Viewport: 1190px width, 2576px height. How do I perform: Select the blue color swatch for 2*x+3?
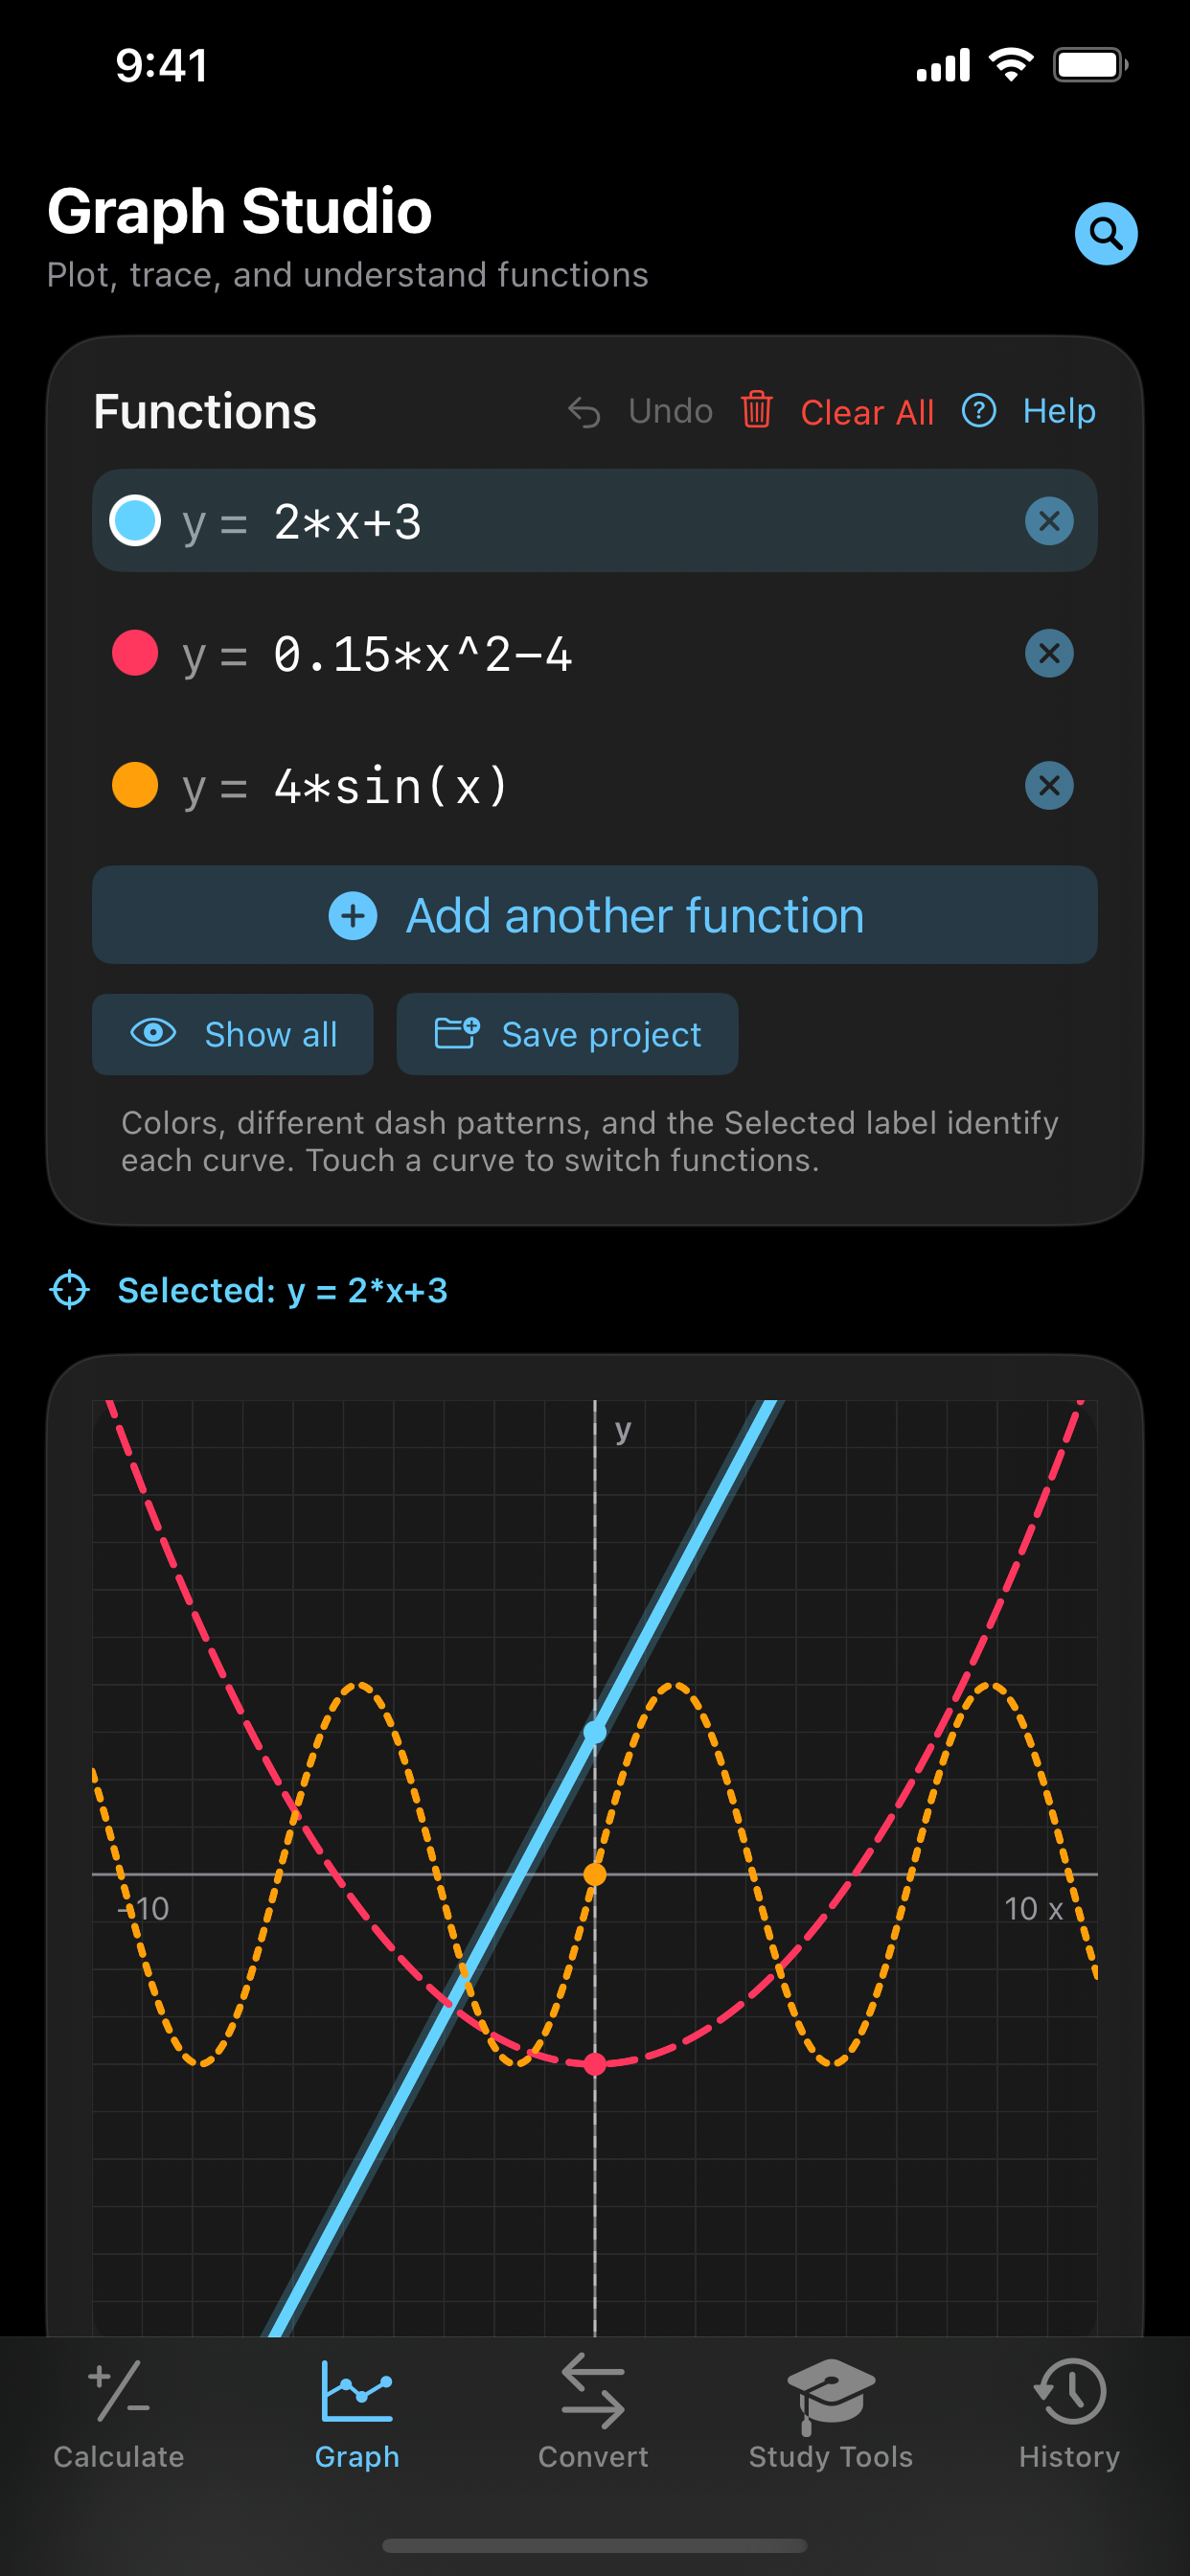(x=135, y=520)
